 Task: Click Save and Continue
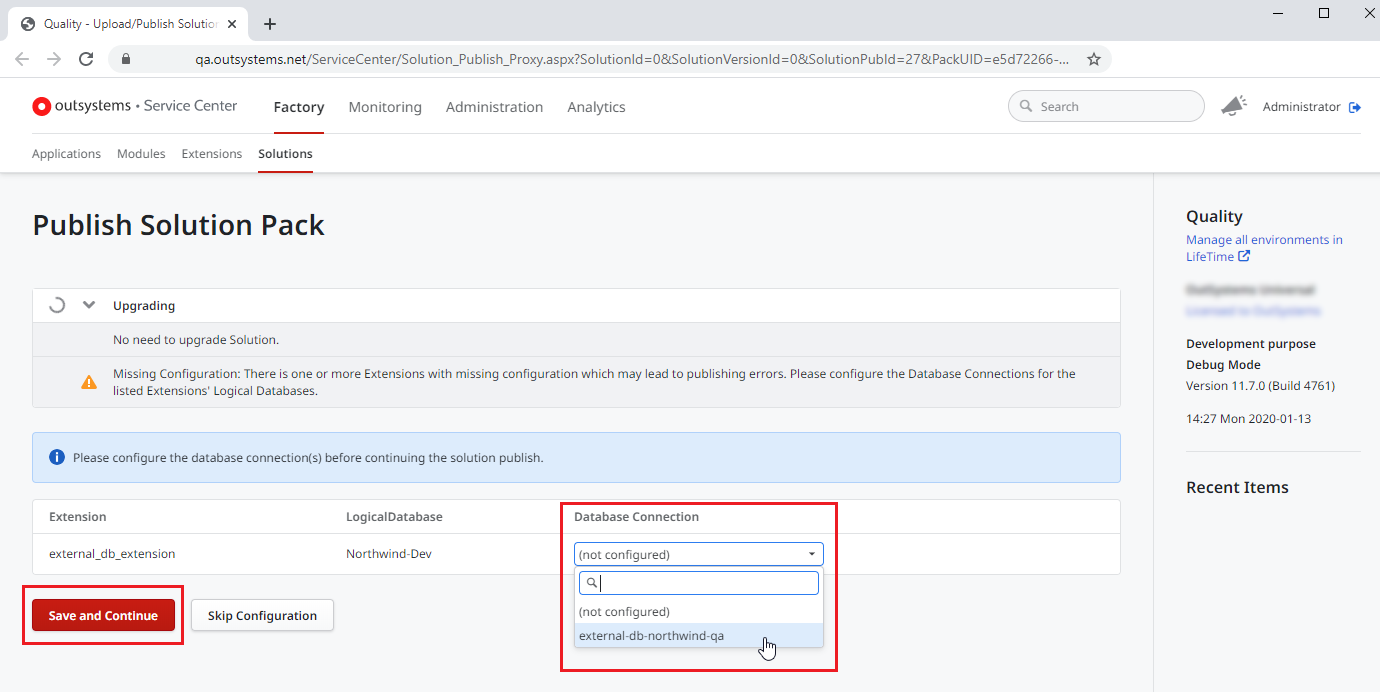pos(102,615)
